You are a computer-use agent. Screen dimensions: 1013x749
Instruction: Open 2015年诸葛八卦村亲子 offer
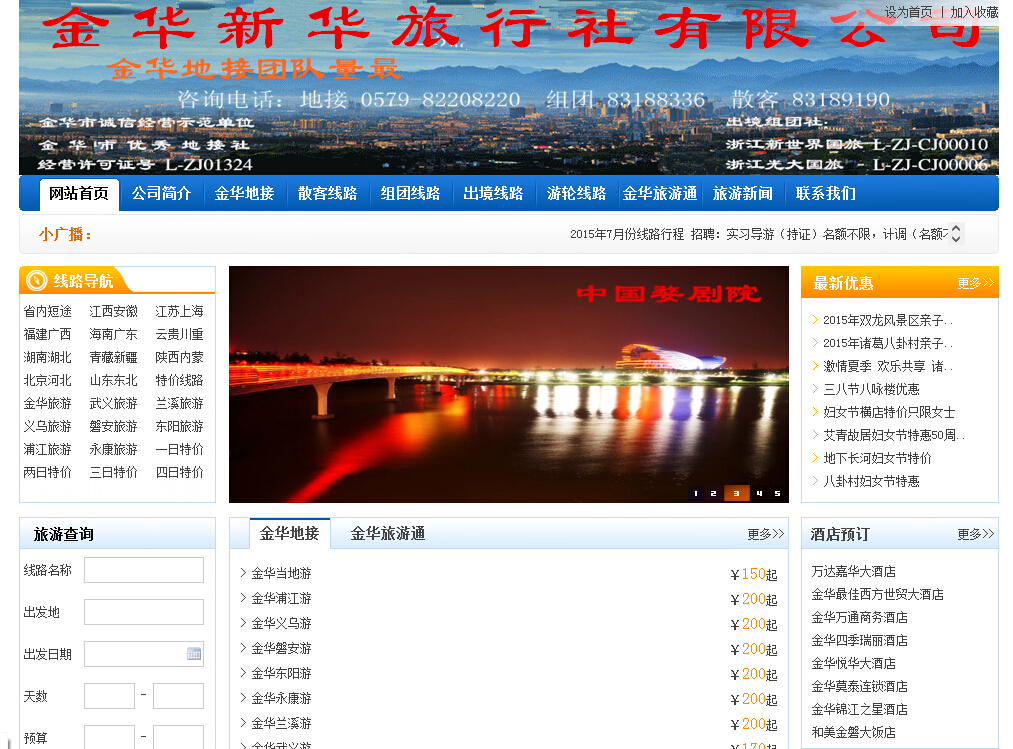coord(888,343)
